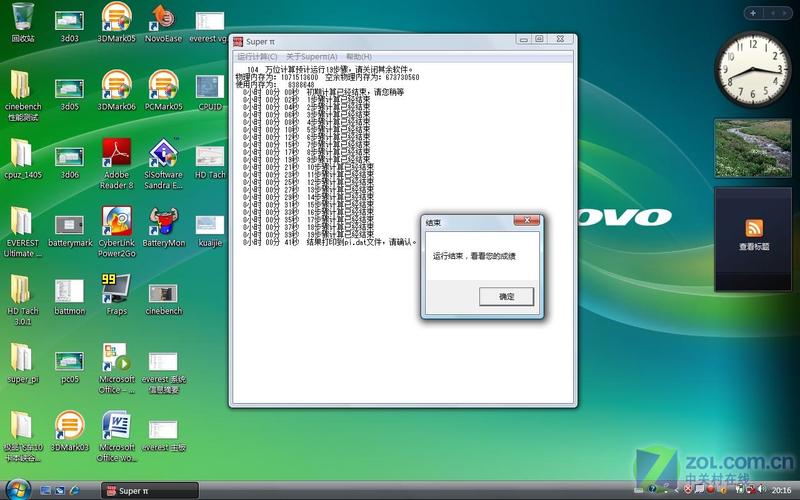Image resolution: width=800 pixels, height=500 pixels.
Task: Open the pc05 image file
Action: pyautogui.click(x=69, y=367)
